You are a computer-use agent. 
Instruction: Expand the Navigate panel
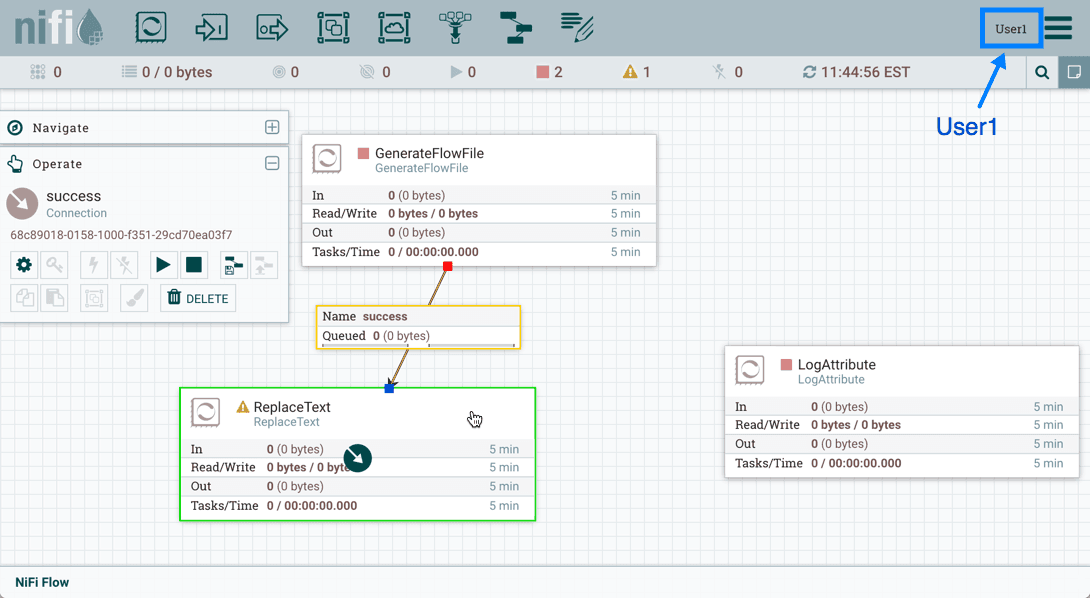pyautogui.click(x=272, y=128)
